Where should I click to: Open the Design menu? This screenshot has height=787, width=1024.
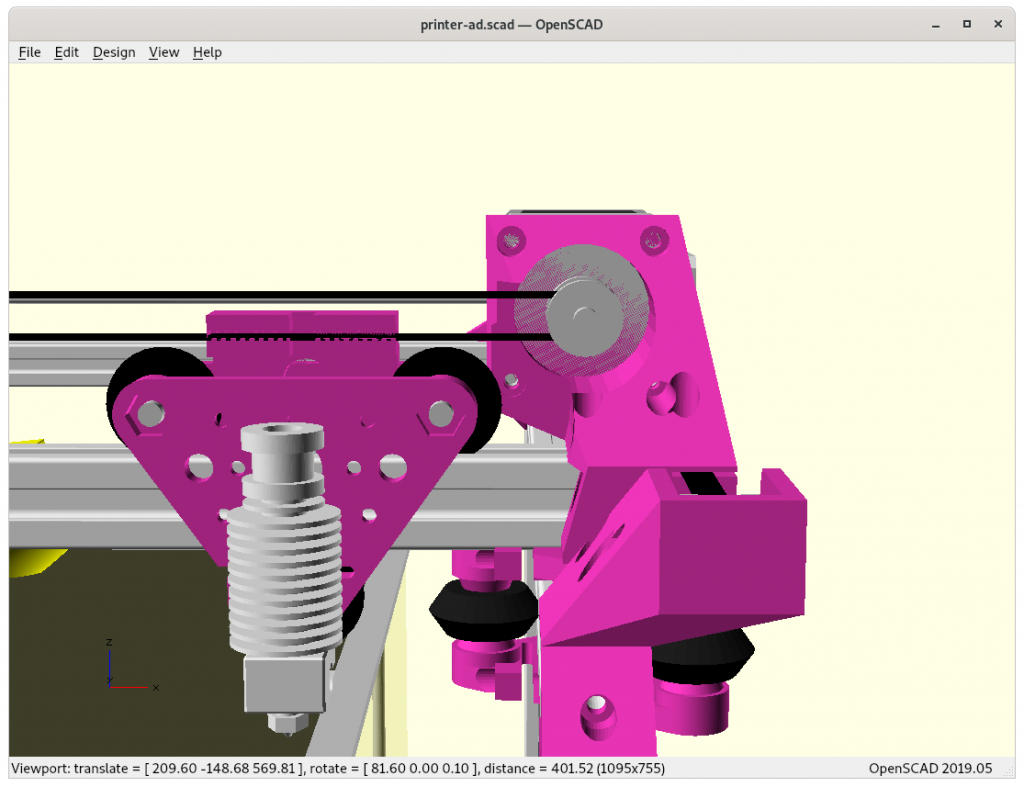114,52
